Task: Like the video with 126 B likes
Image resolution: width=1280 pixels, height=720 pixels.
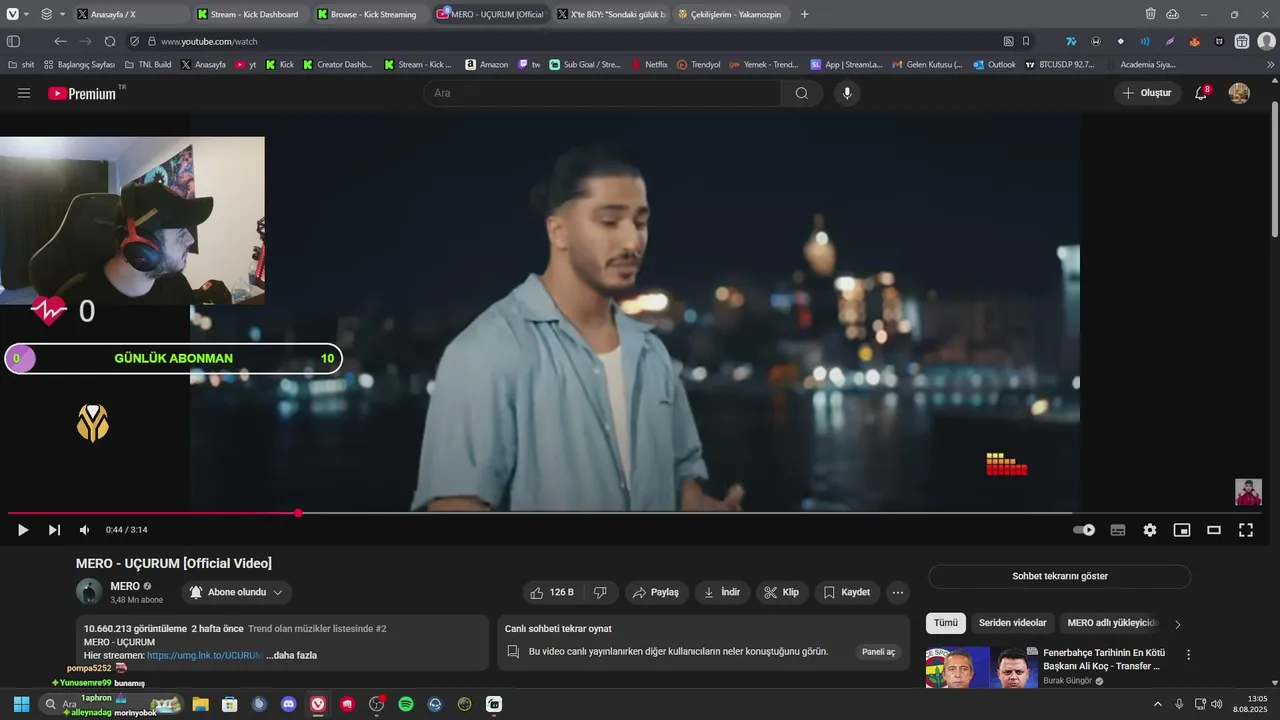Action: click(x=552, y=592)
